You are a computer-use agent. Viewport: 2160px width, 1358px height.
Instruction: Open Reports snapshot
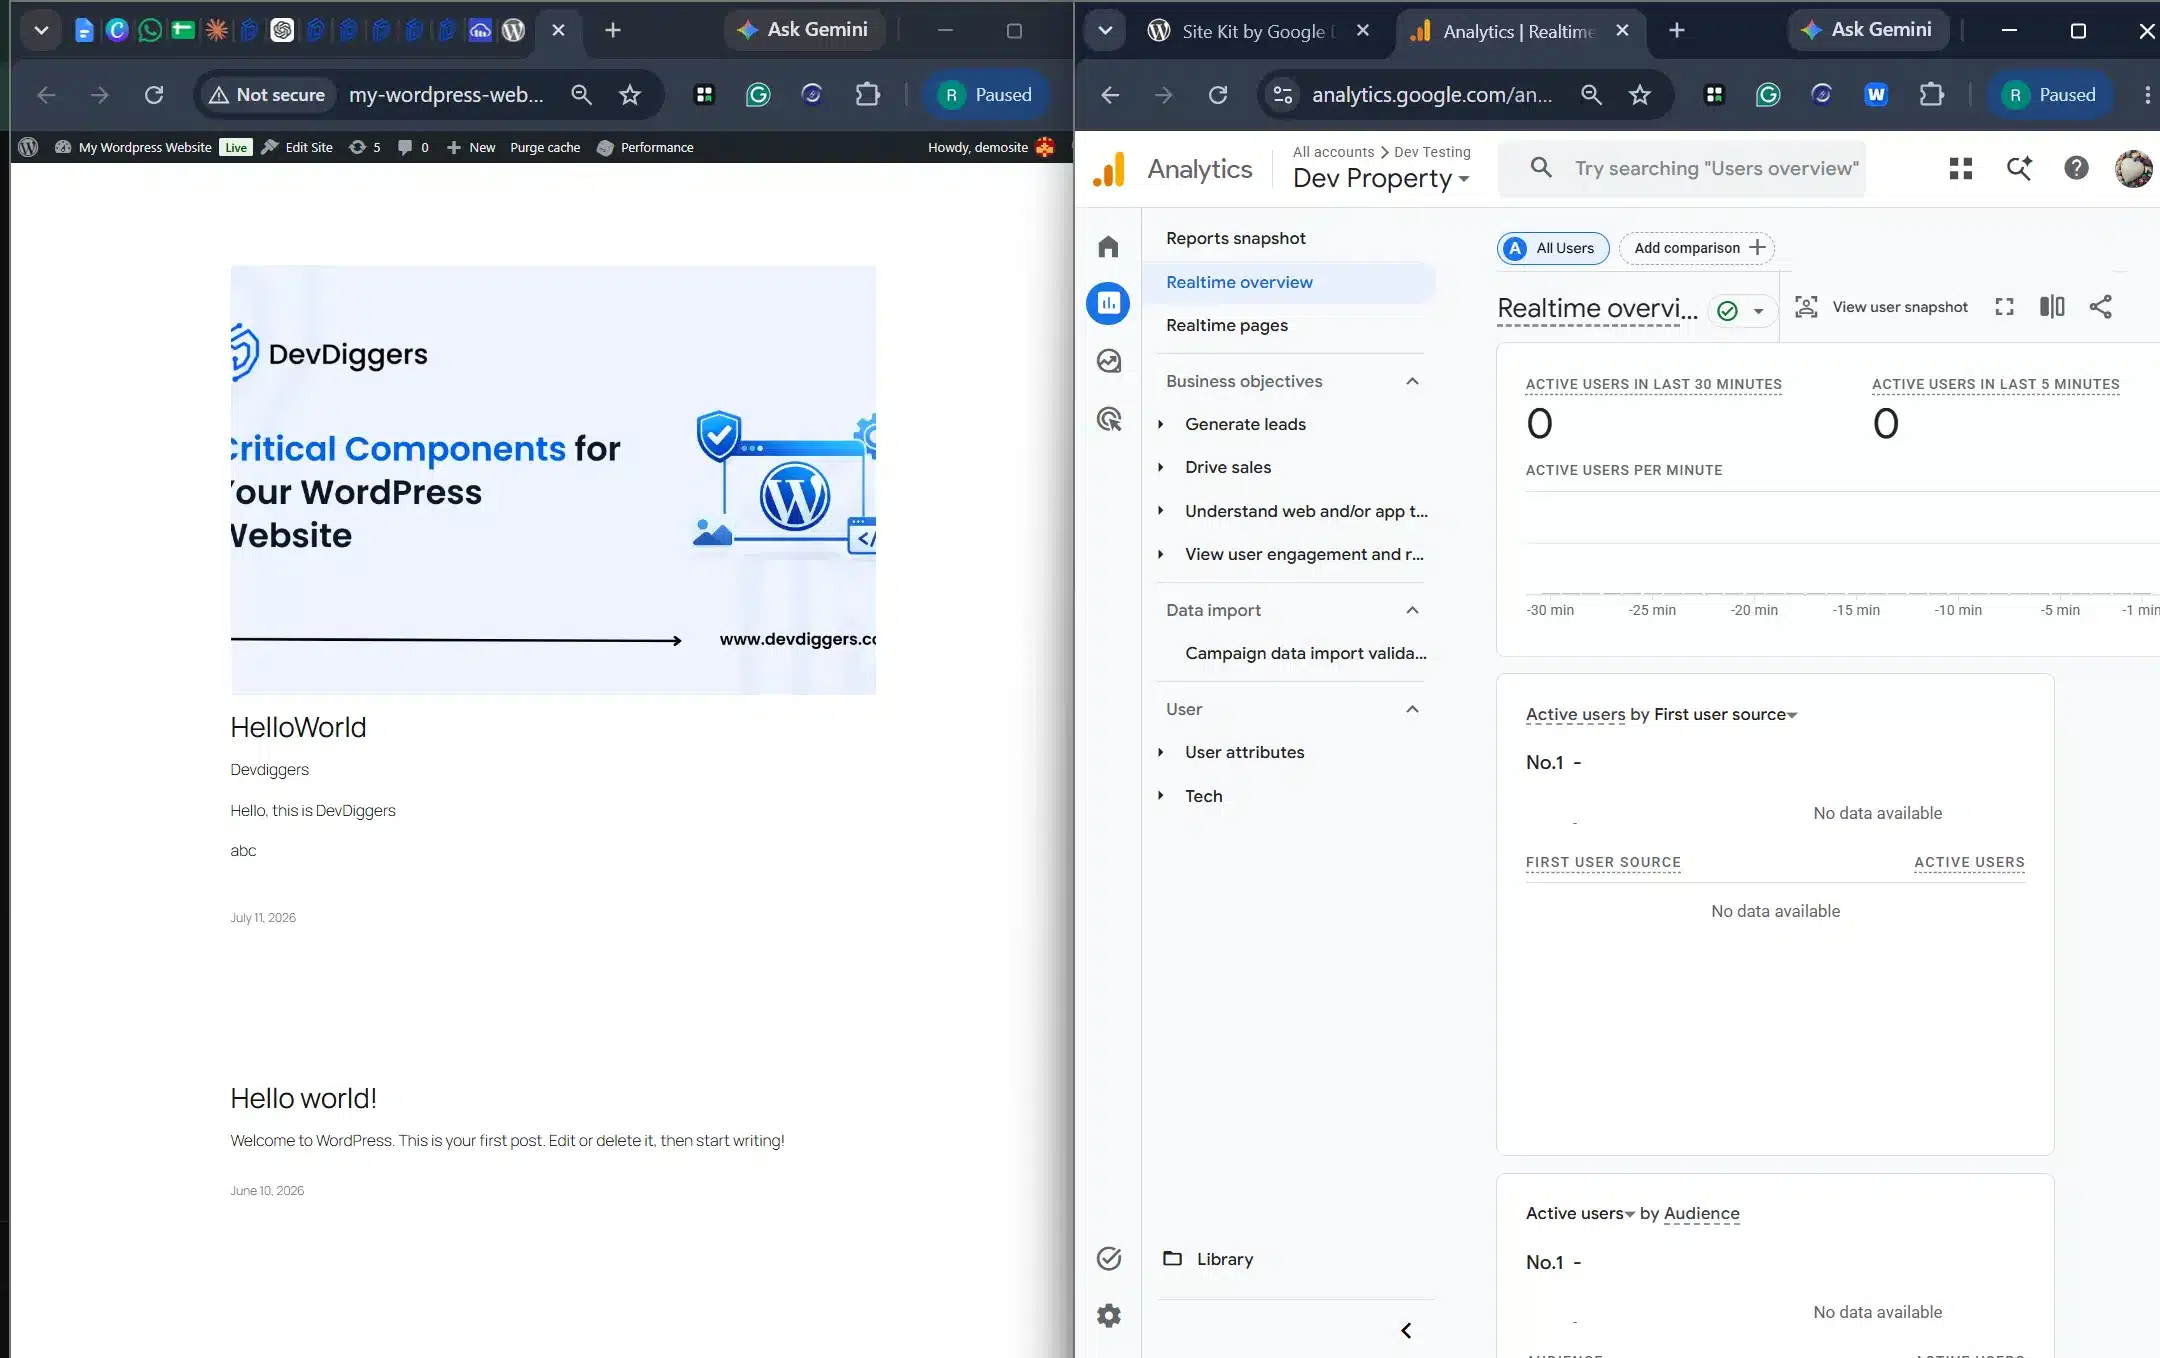pyautogui.click(x=1235, y=238)
